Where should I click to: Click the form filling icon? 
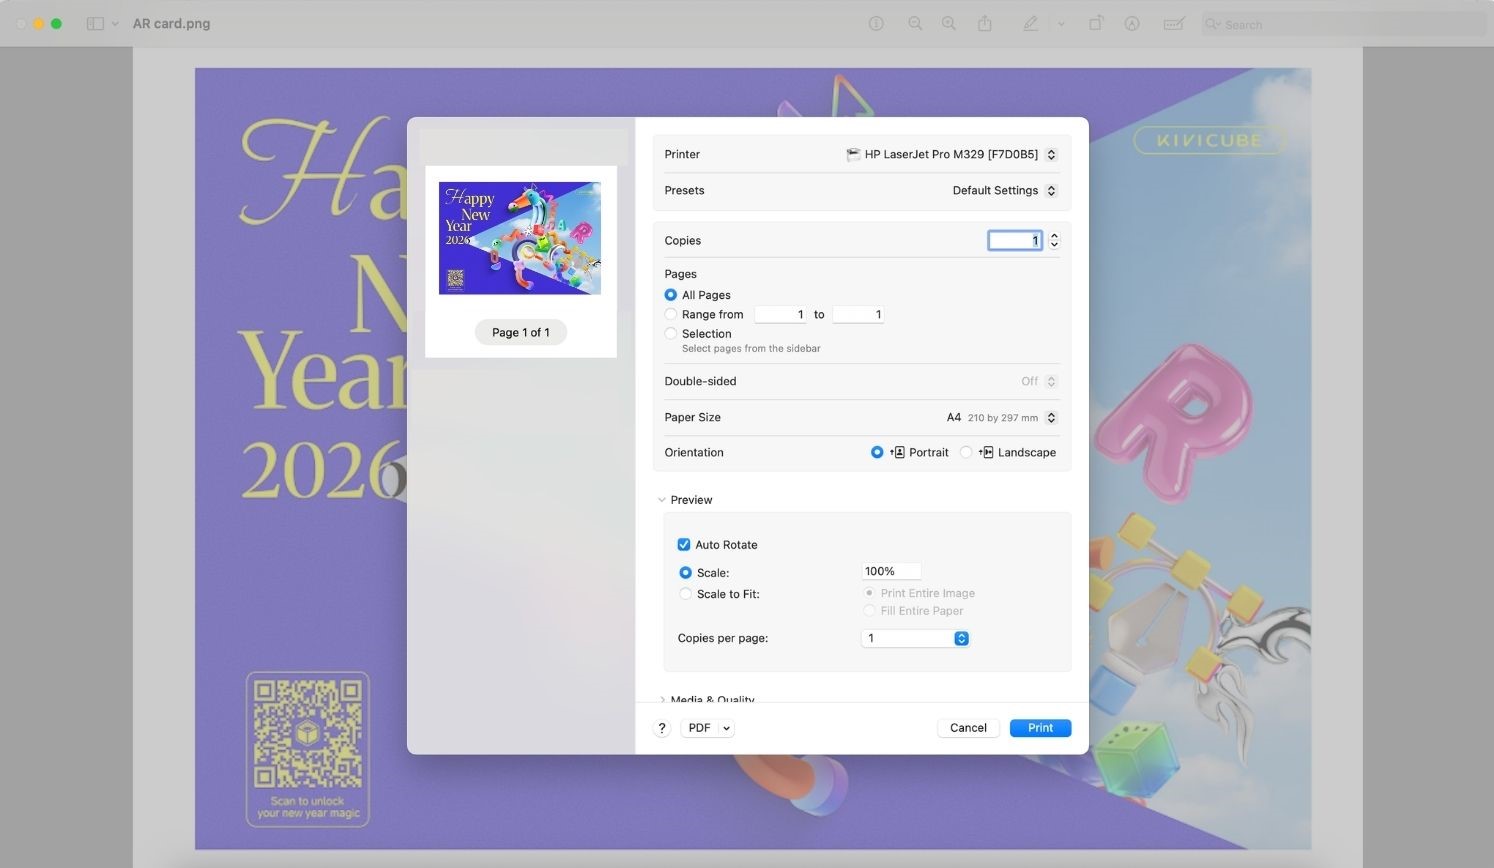tap(1174, 24)
